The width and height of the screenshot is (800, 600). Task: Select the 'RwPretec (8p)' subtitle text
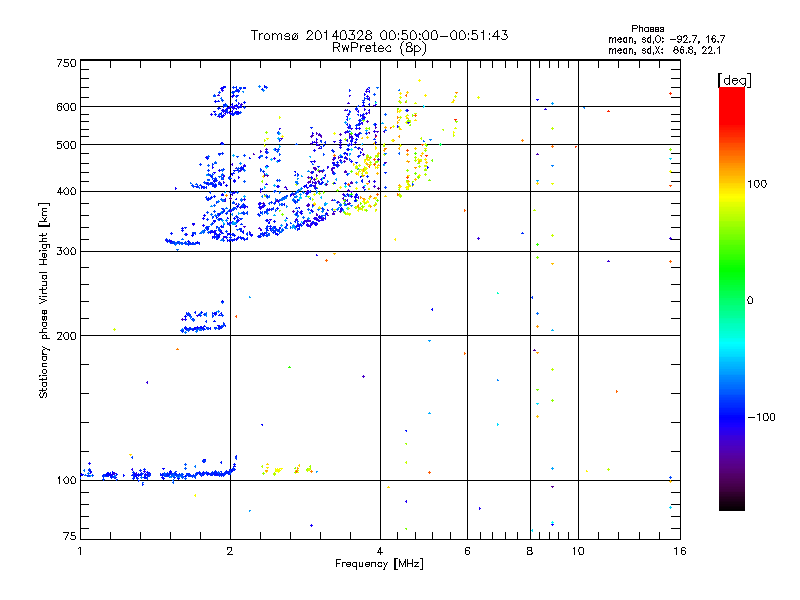click(379, 48)
